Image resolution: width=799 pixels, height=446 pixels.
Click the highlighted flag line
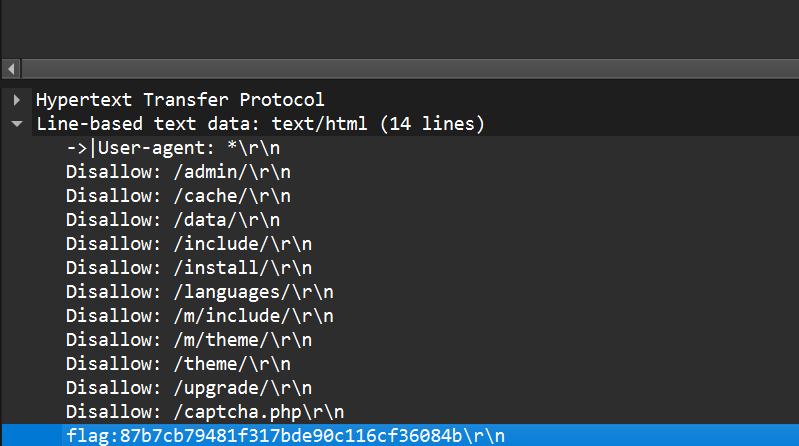coord(285,436)
